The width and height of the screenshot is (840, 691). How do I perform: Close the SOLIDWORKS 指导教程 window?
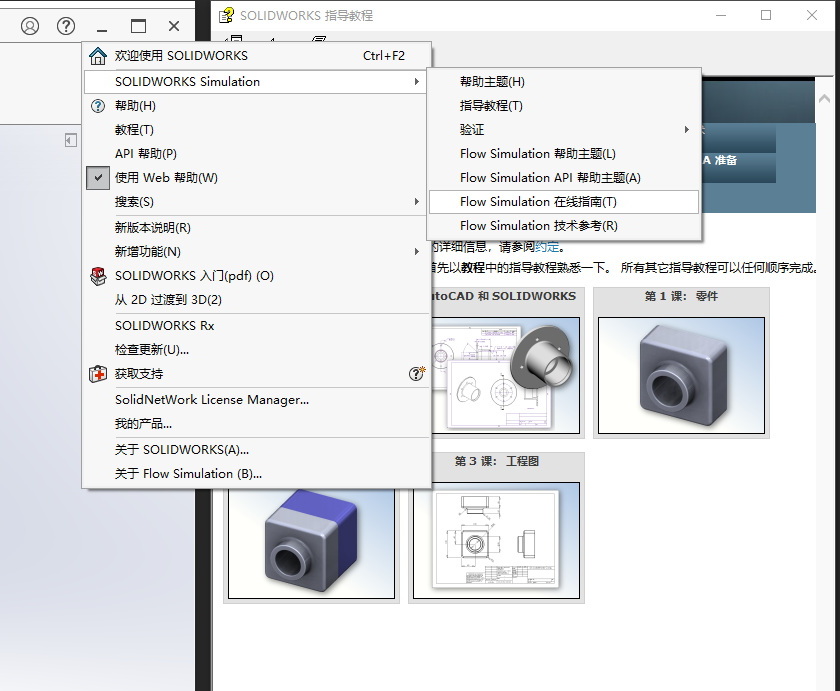812,15
